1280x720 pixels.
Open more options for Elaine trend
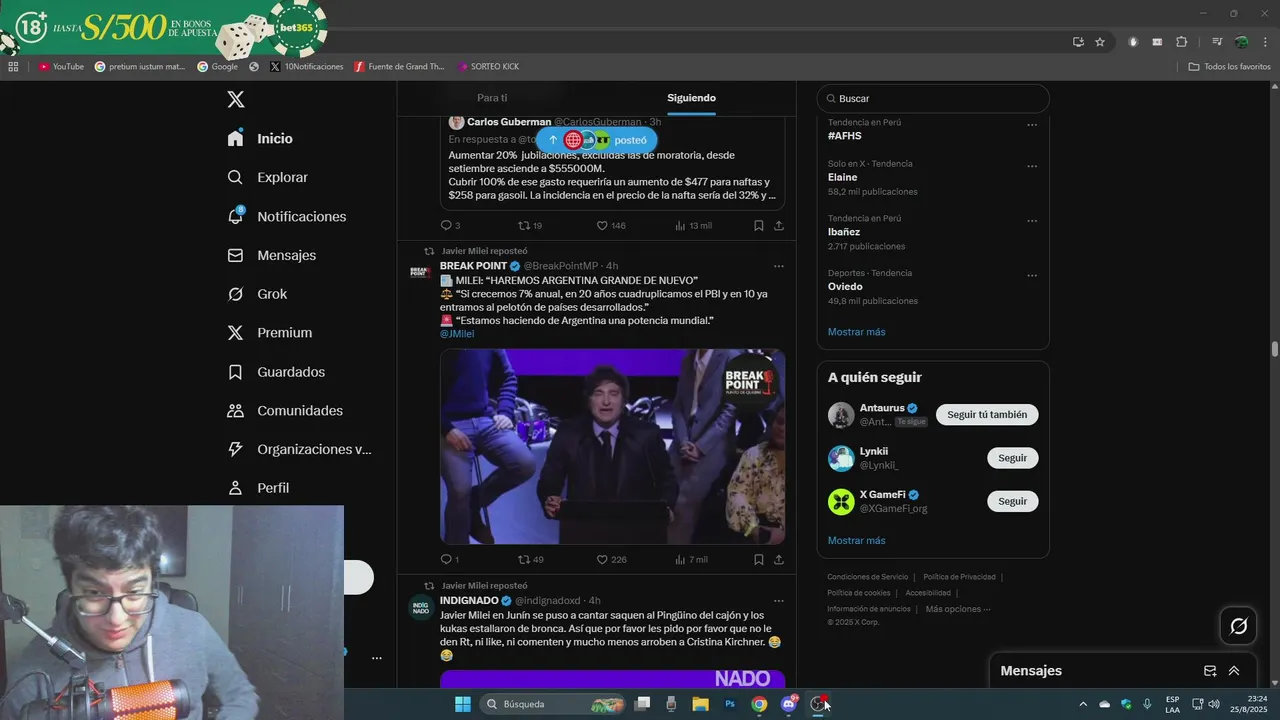pyautogui.click(x=1032, y=167)
